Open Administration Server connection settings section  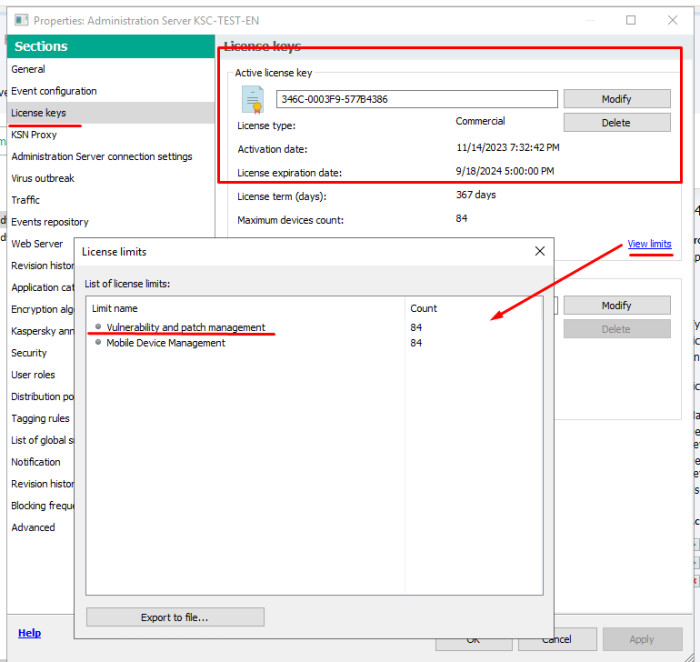tap(102, 157)
